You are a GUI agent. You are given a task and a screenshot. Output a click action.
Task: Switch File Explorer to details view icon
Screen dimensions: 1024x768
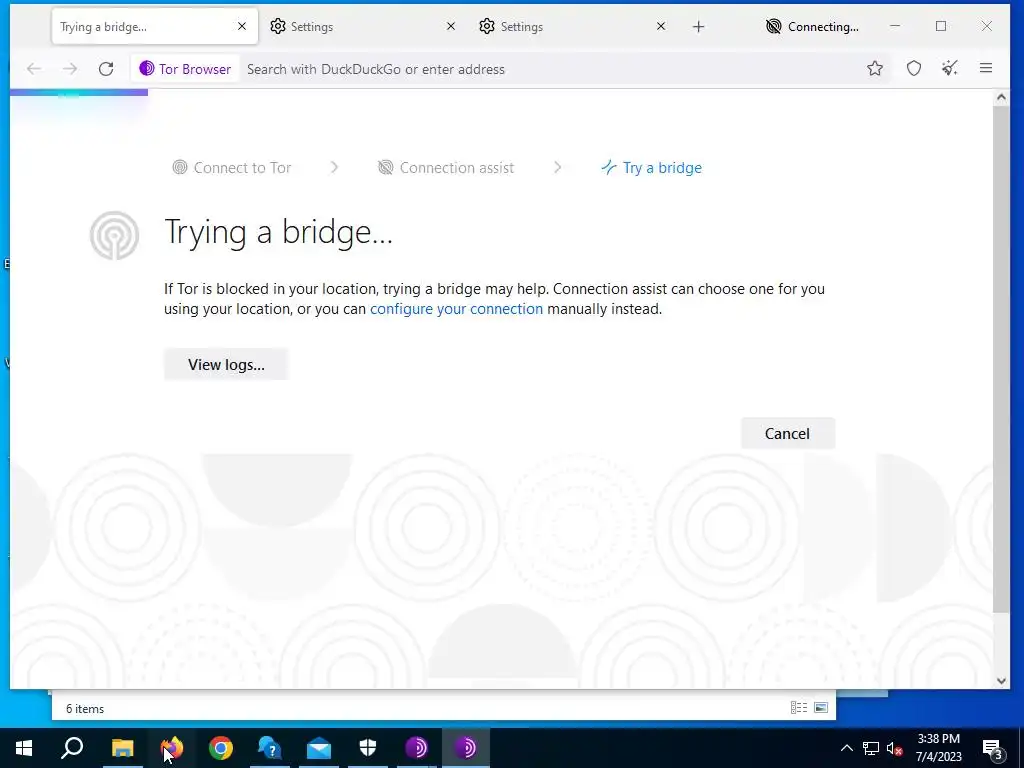pos(799,707)
